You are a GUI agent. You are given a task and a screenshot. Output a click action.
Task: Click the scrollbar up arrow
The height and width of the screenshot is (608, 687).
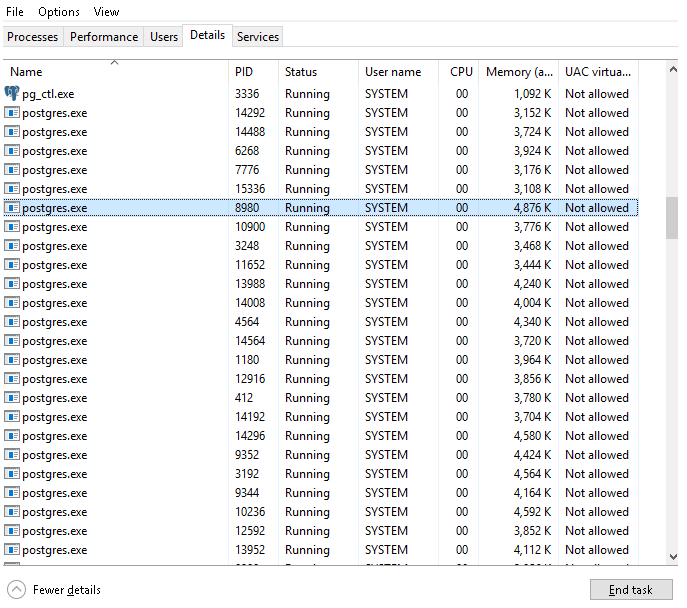(x=673, y=69)
